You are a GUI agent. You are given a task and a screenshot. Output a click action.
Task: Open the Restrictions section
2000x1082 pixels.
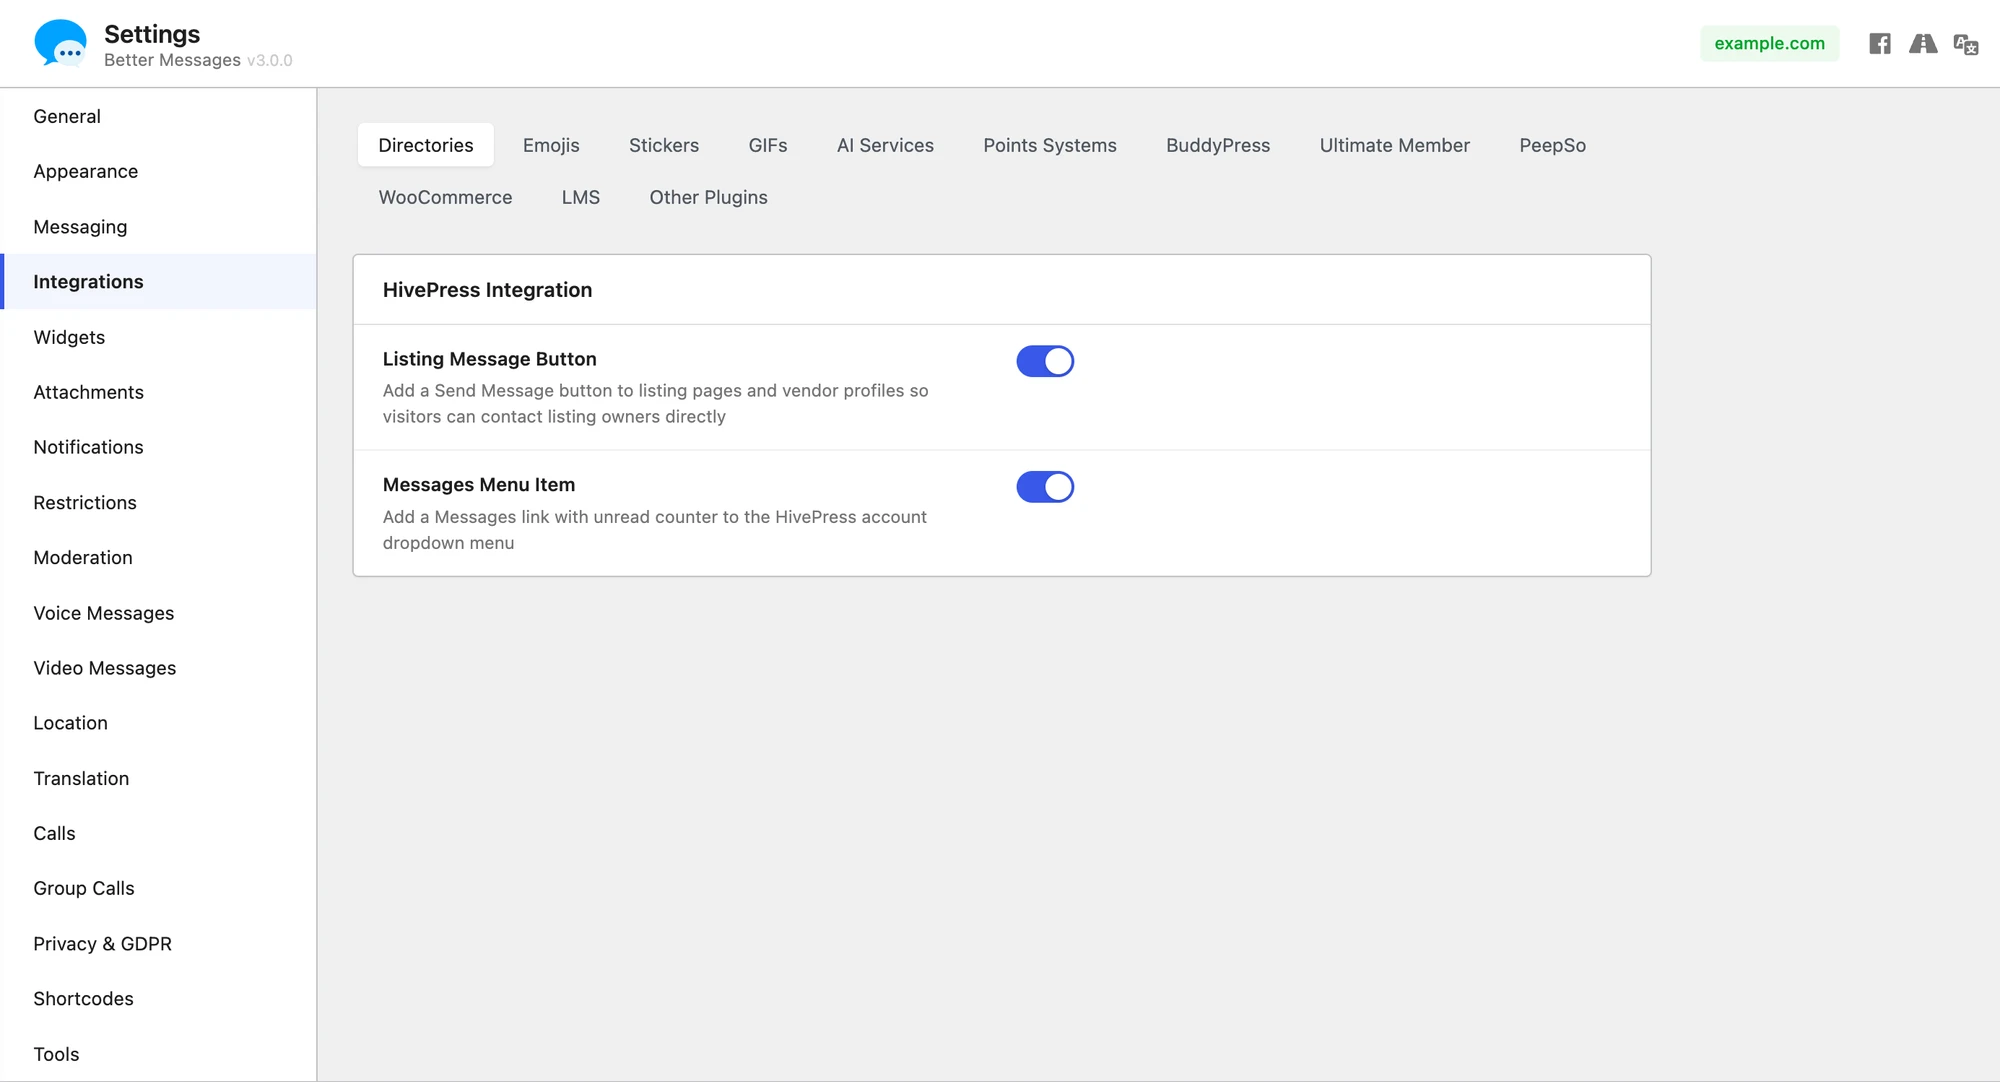(158, 503)
